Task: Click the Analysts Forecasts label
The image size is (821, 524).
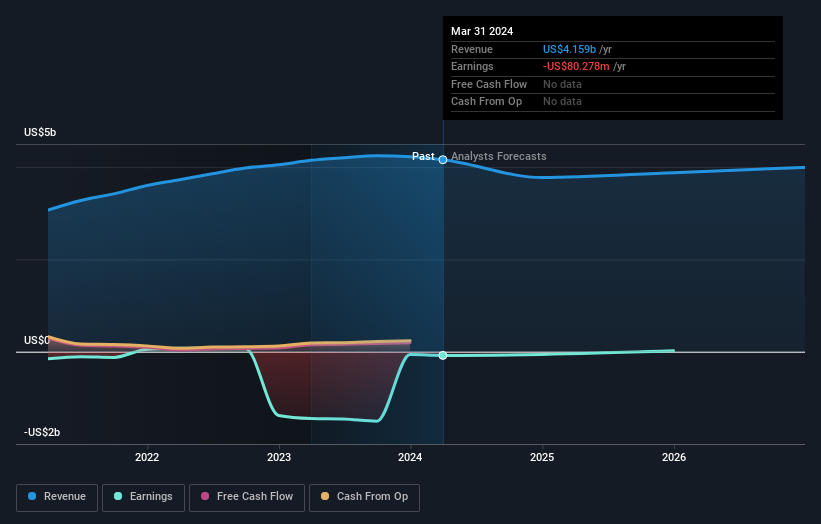Action: pyautogui.click(x=498, y=157)
